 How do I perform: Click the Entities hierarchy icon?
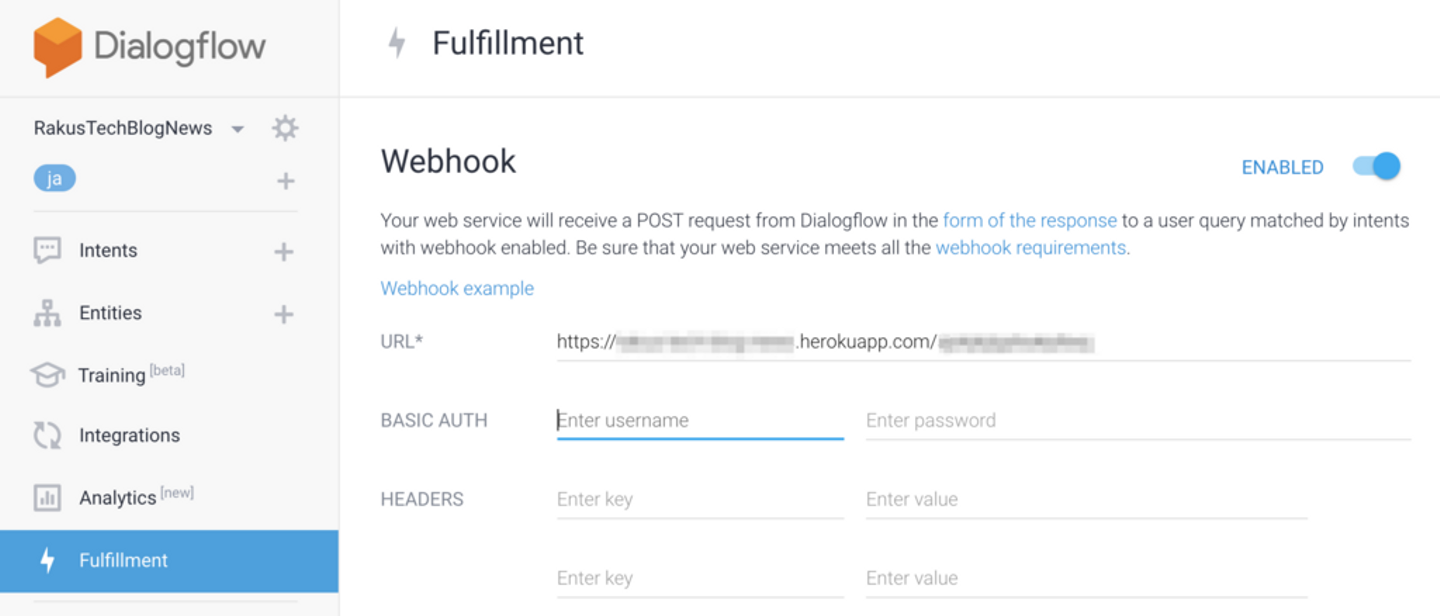(47, 313)
